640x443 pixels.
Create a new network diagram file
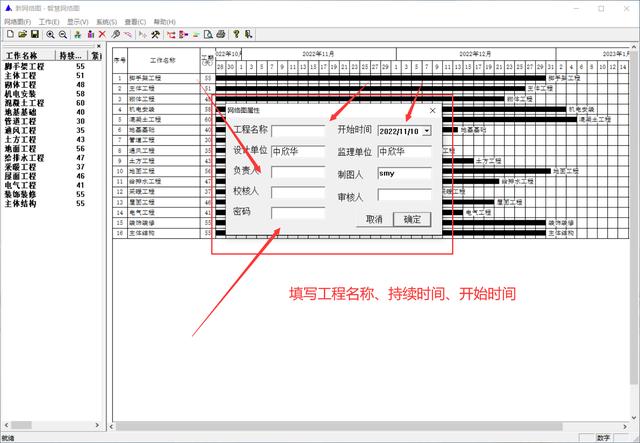[x=10, y=35]
